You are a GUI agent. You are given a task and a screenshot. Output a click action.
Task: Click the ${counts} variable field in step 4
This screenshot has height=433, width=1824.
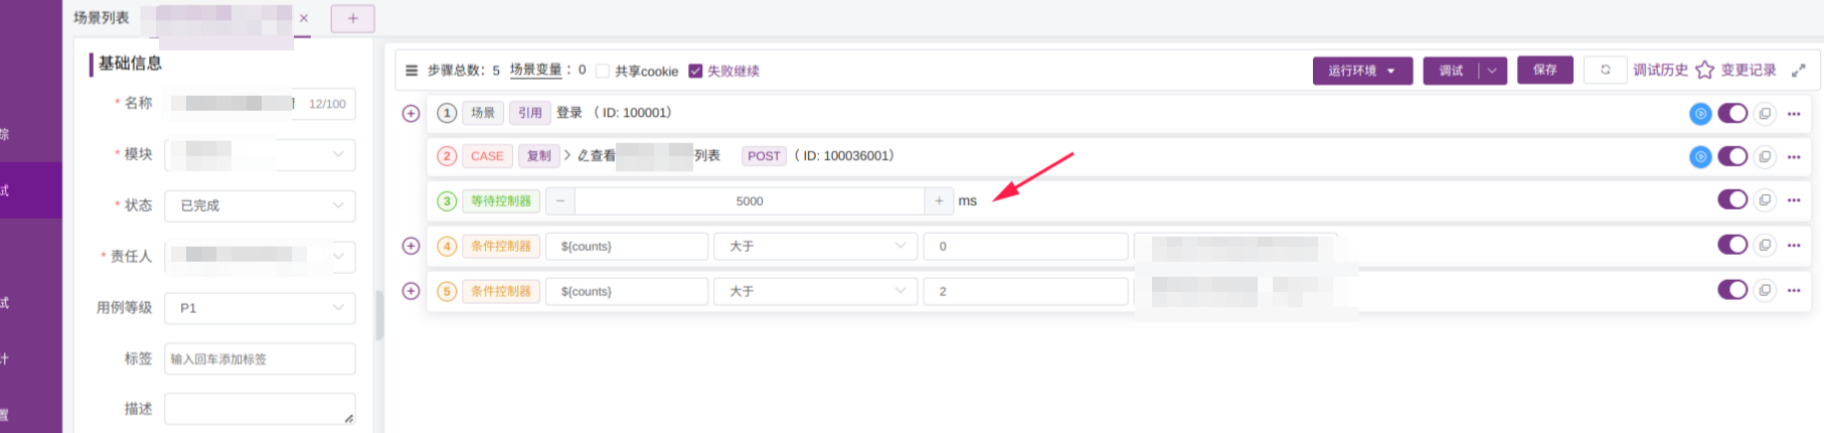click(x=627, y=246)
